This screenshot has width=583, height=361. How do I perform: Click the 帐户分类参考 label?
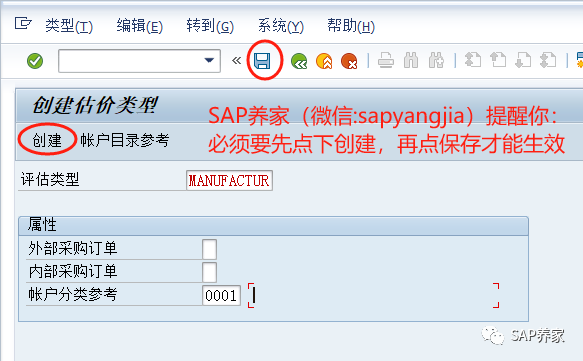pyautogui.click(x=73, y=295)
